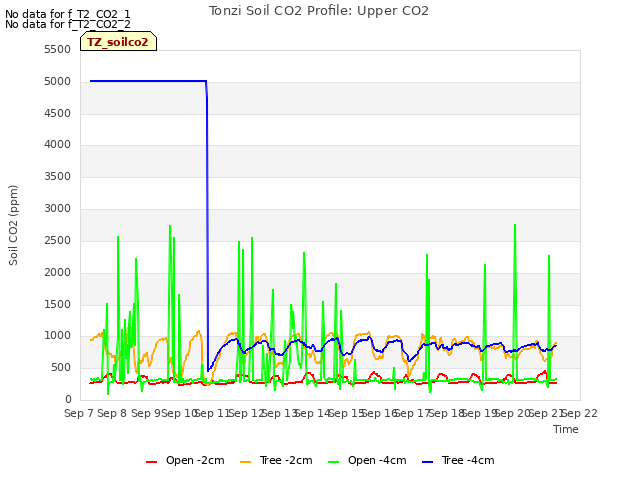Click the Sep 7 x-axis label
This screenshot has width=640, height=480.
[x=79, y=413]
